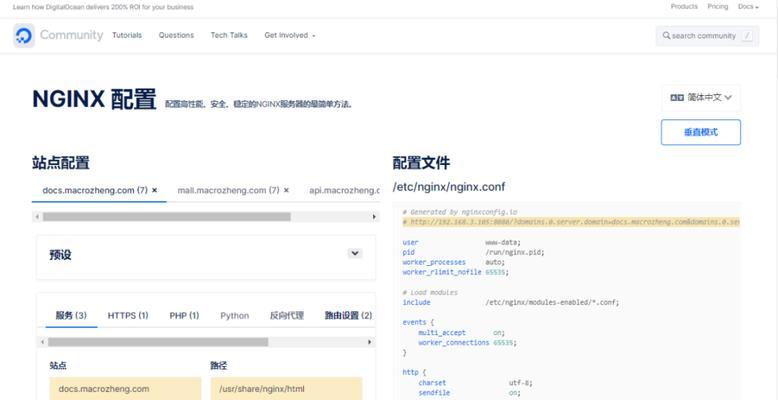Switch to the 反向代理 tab
778x400 pixels.
(287, 316)
